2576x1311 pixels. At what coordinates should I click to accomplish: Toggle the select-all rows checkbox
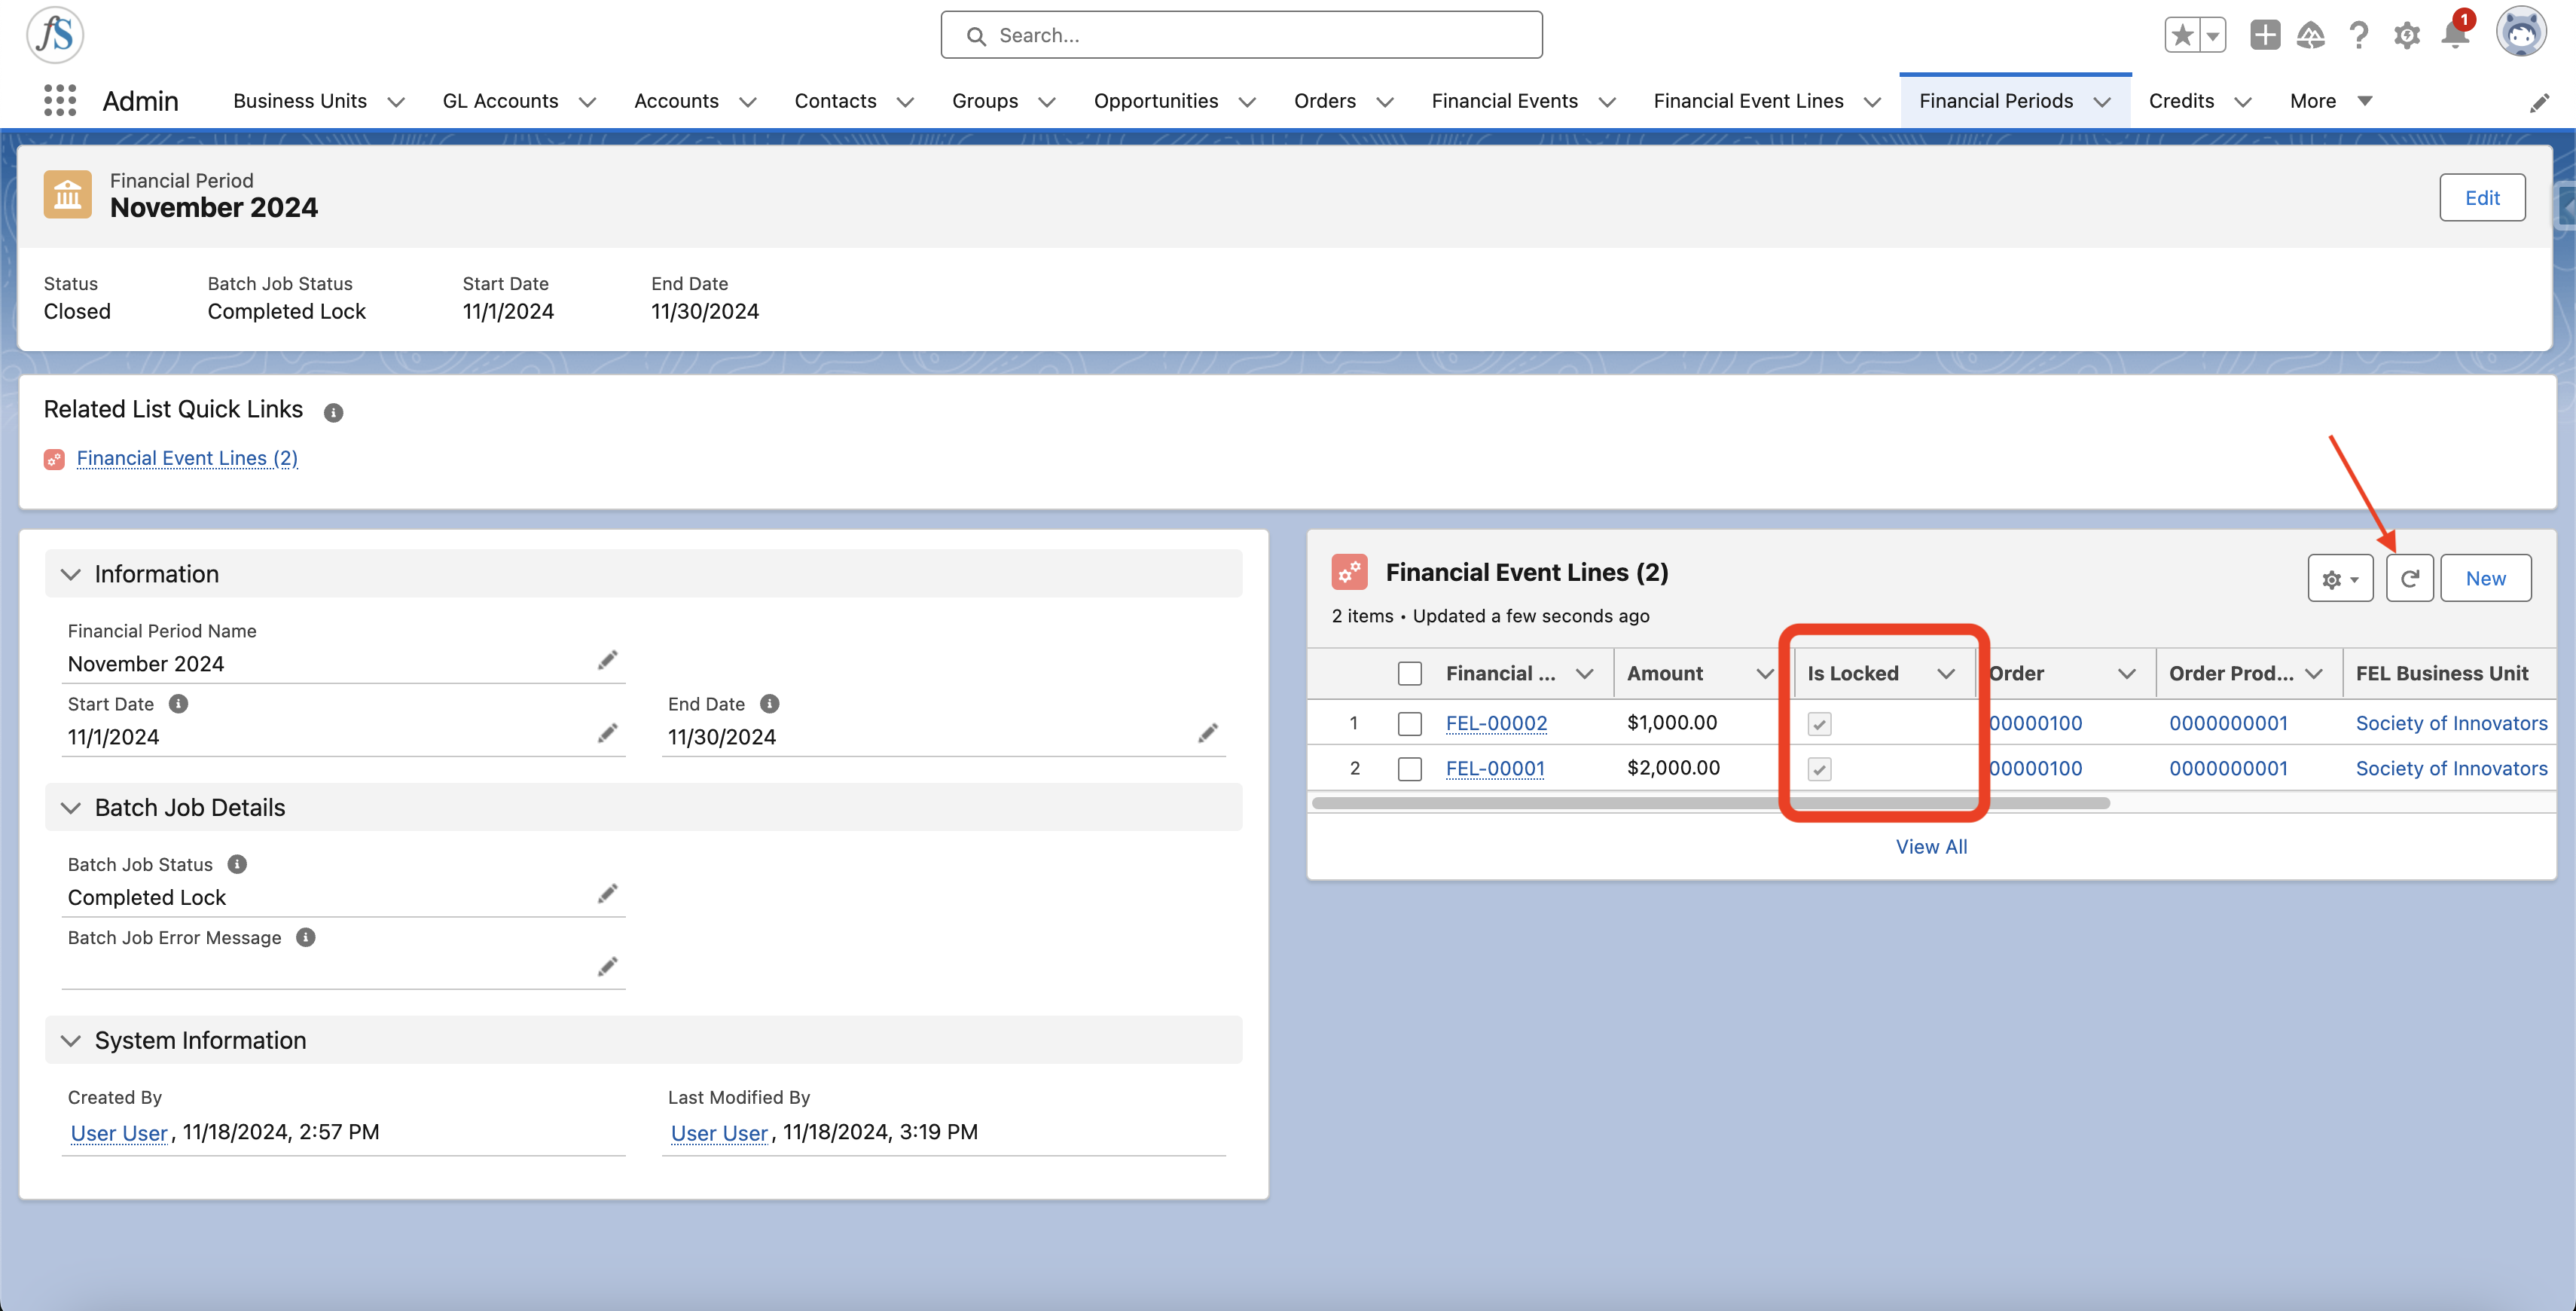(1409, 674)
